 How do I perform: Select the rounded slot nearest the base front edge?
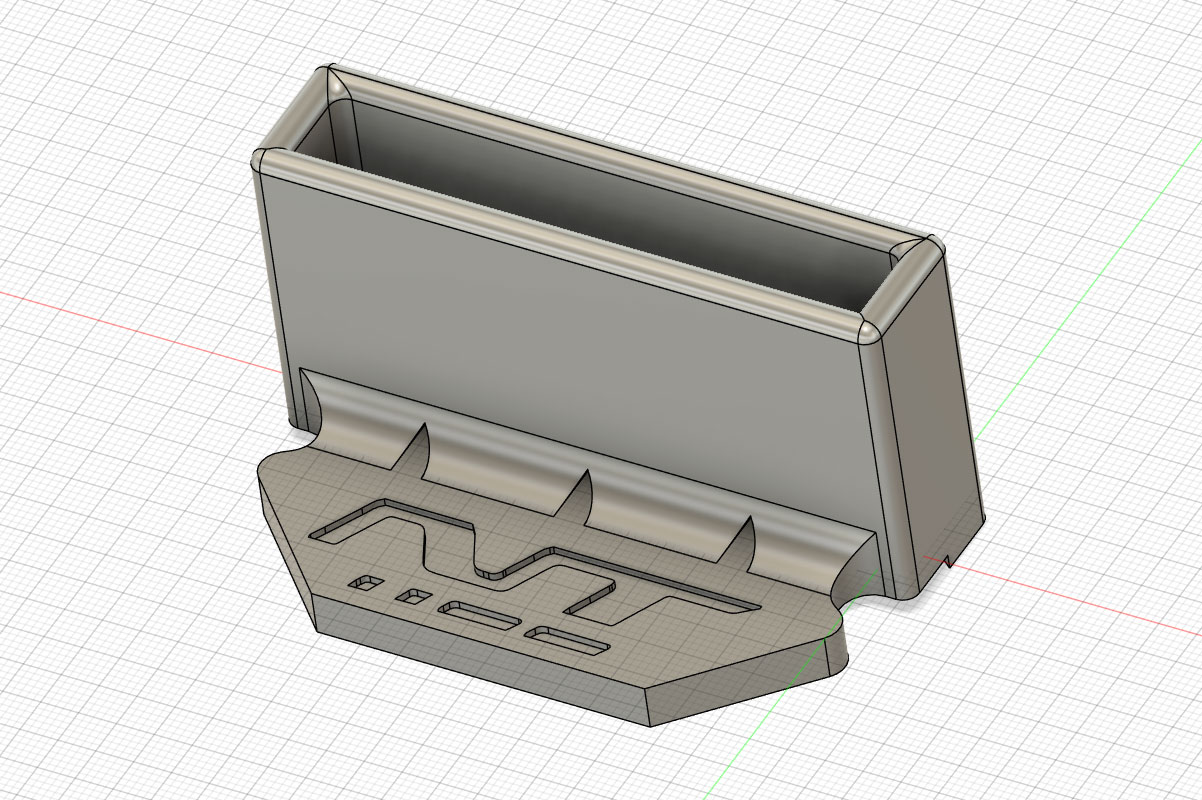[567, 641]
